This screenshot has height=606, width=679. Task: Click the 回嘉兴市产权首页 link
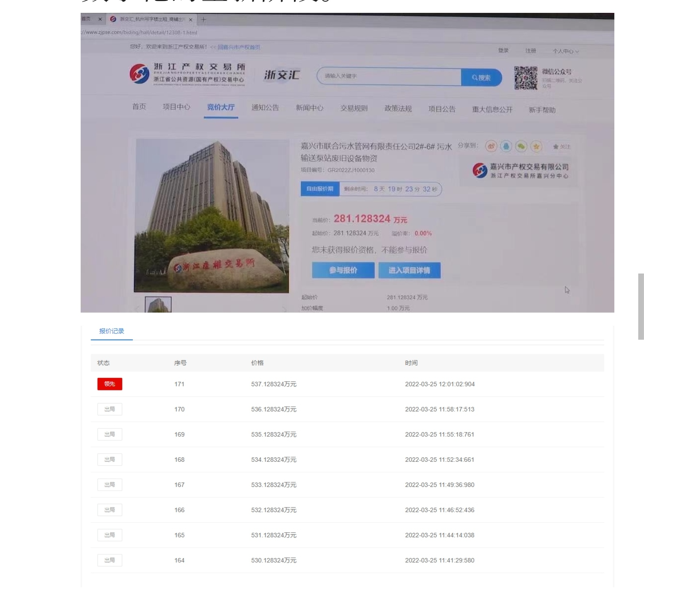pos(239,47)
